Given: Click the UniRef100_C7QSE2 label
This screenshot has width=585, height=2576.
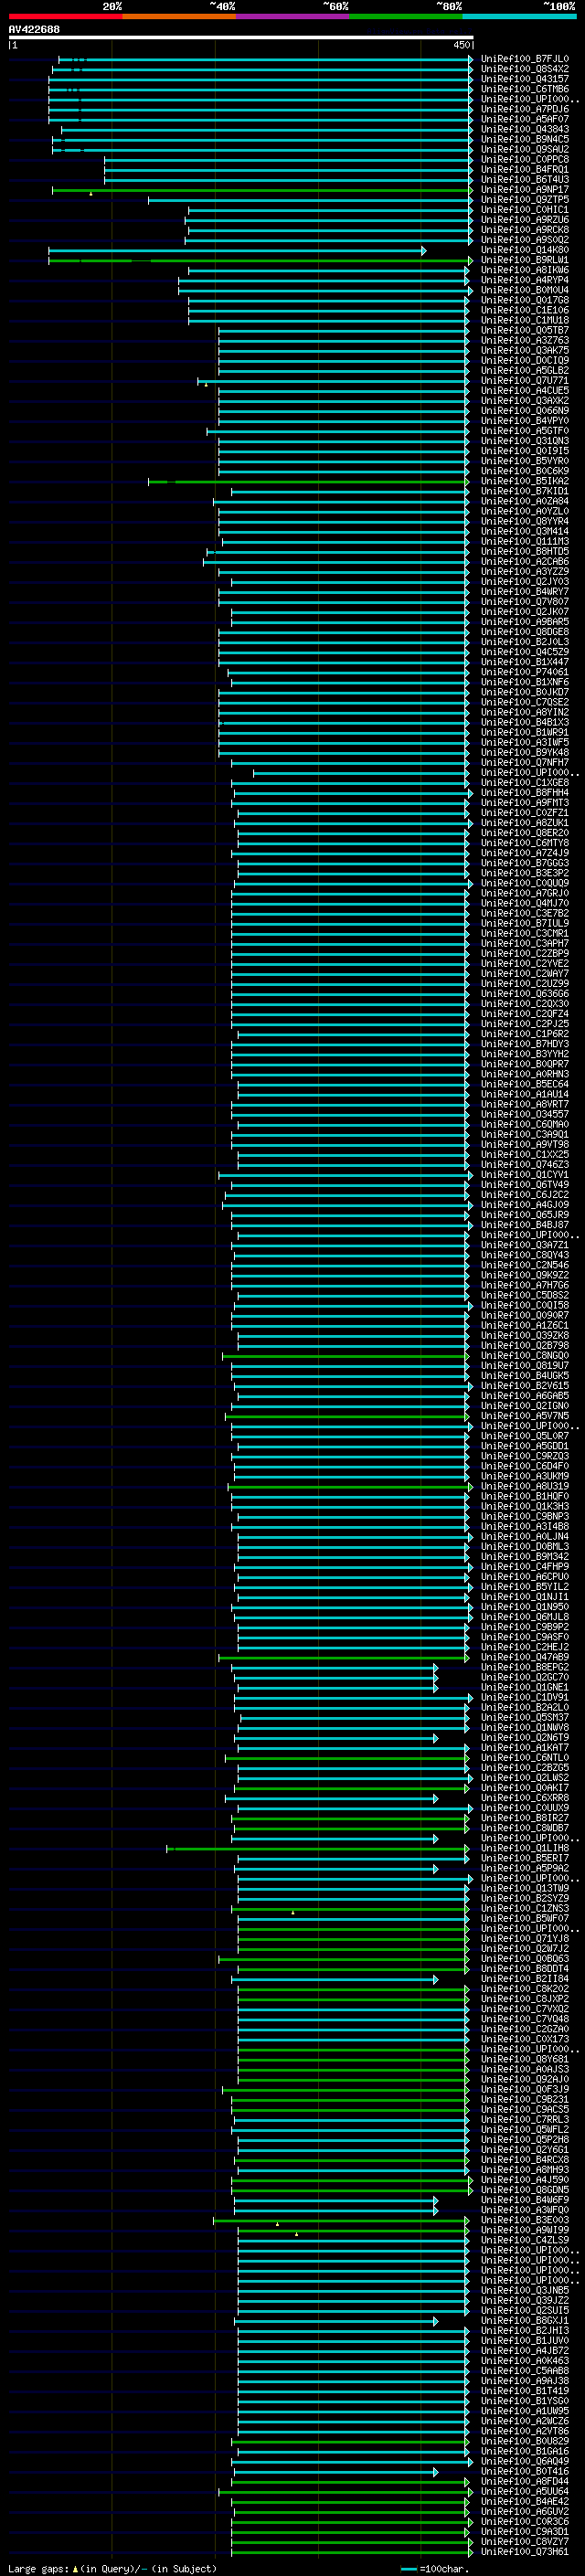Looking at the screenshot, I should [x=524, y=702].
